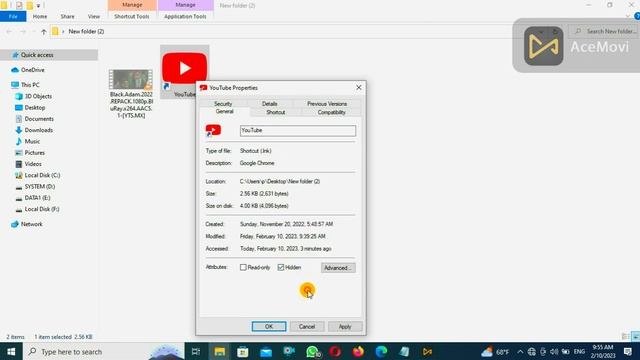
Task: Open Pictures in navigation pane
Action: click(x=35, y=153)
